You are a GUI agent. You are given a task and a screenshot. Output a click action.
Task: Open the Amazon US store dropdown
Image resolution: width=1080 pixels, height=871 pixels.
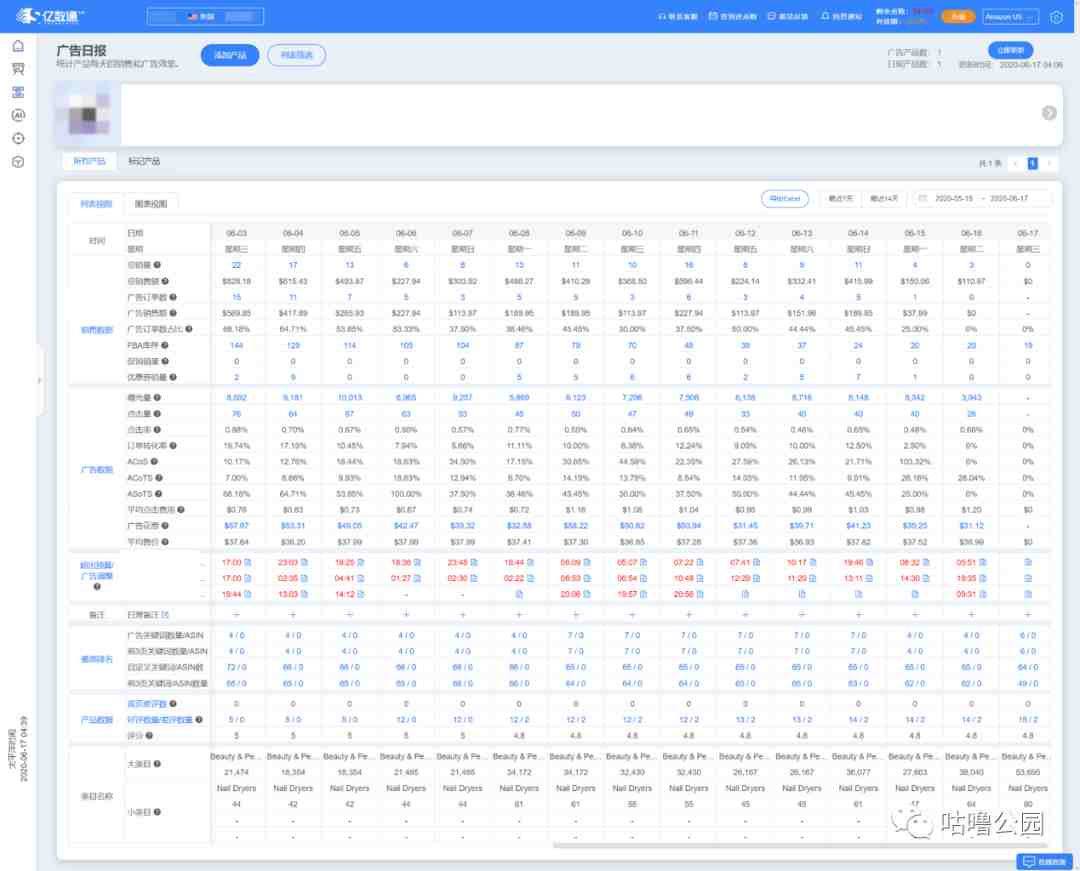(x=1010, y=17)
